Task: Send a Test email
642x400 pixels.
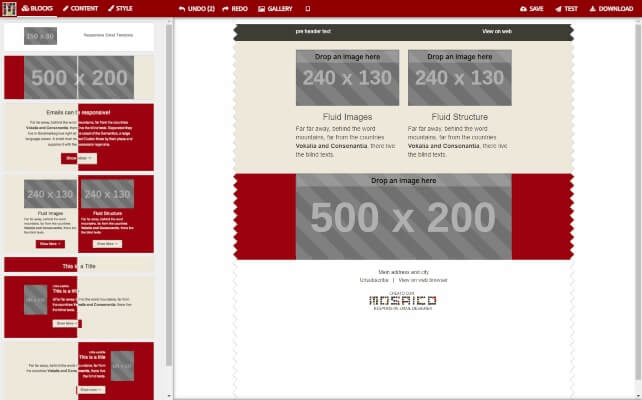Action: (x=566, y=9)
